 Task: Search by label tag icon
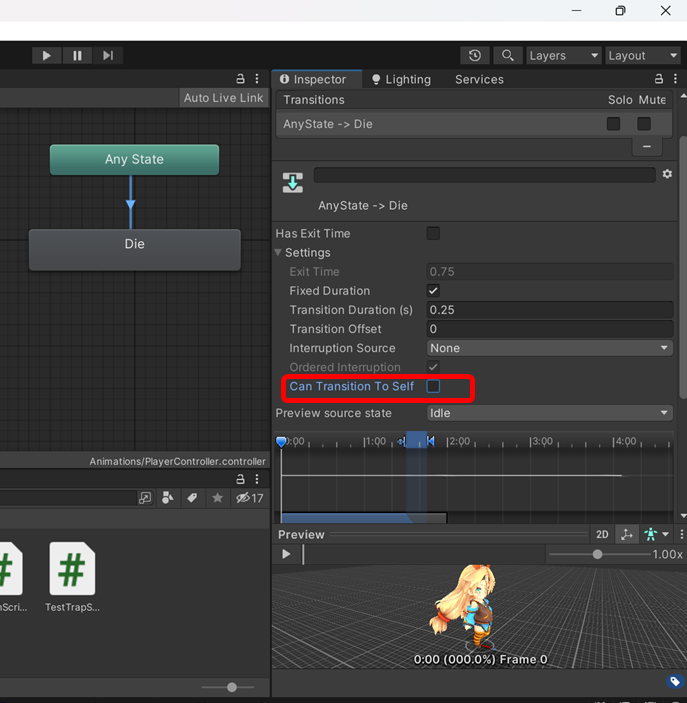[192, 498]
